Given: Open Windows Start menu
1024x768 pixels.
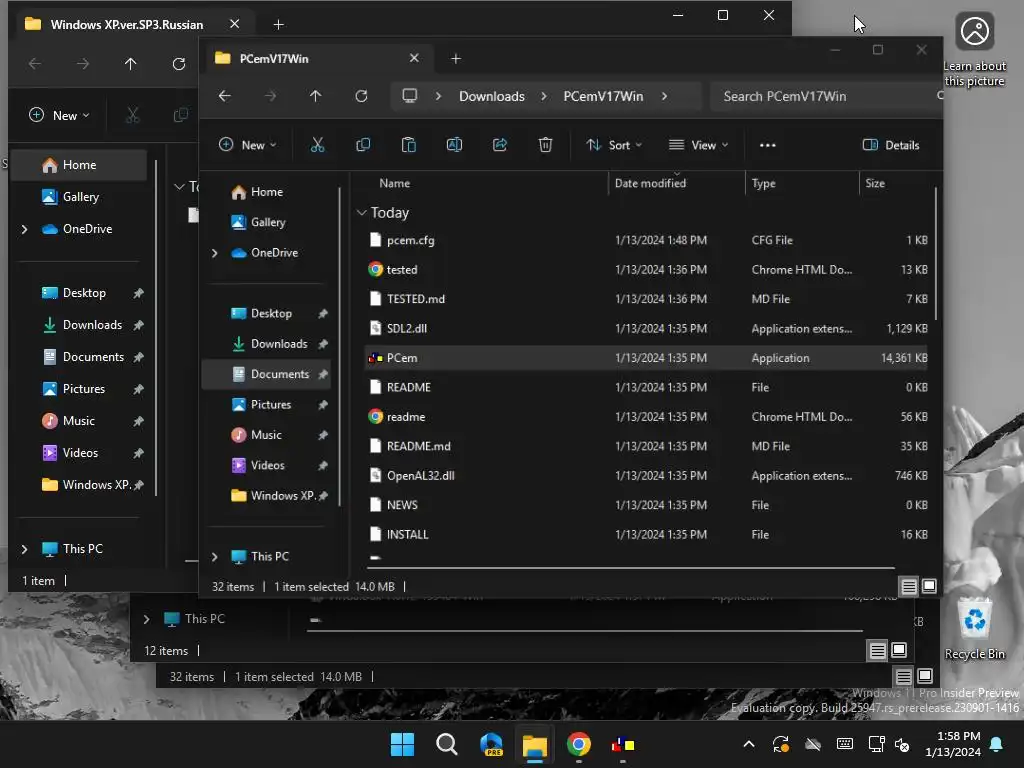Looking at the screenshot, I should point(402,744).
